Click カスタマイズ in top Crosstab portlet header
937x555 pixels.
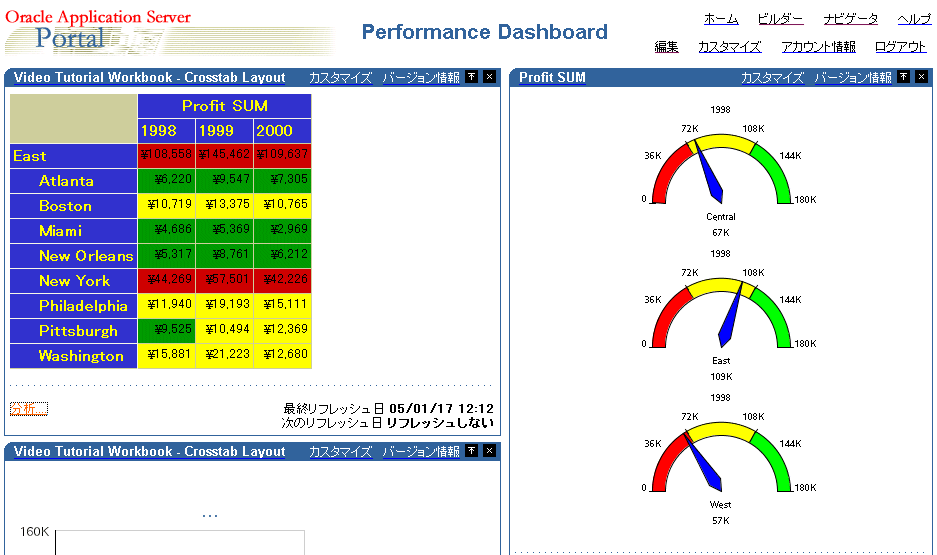click(x=341, y=78)
